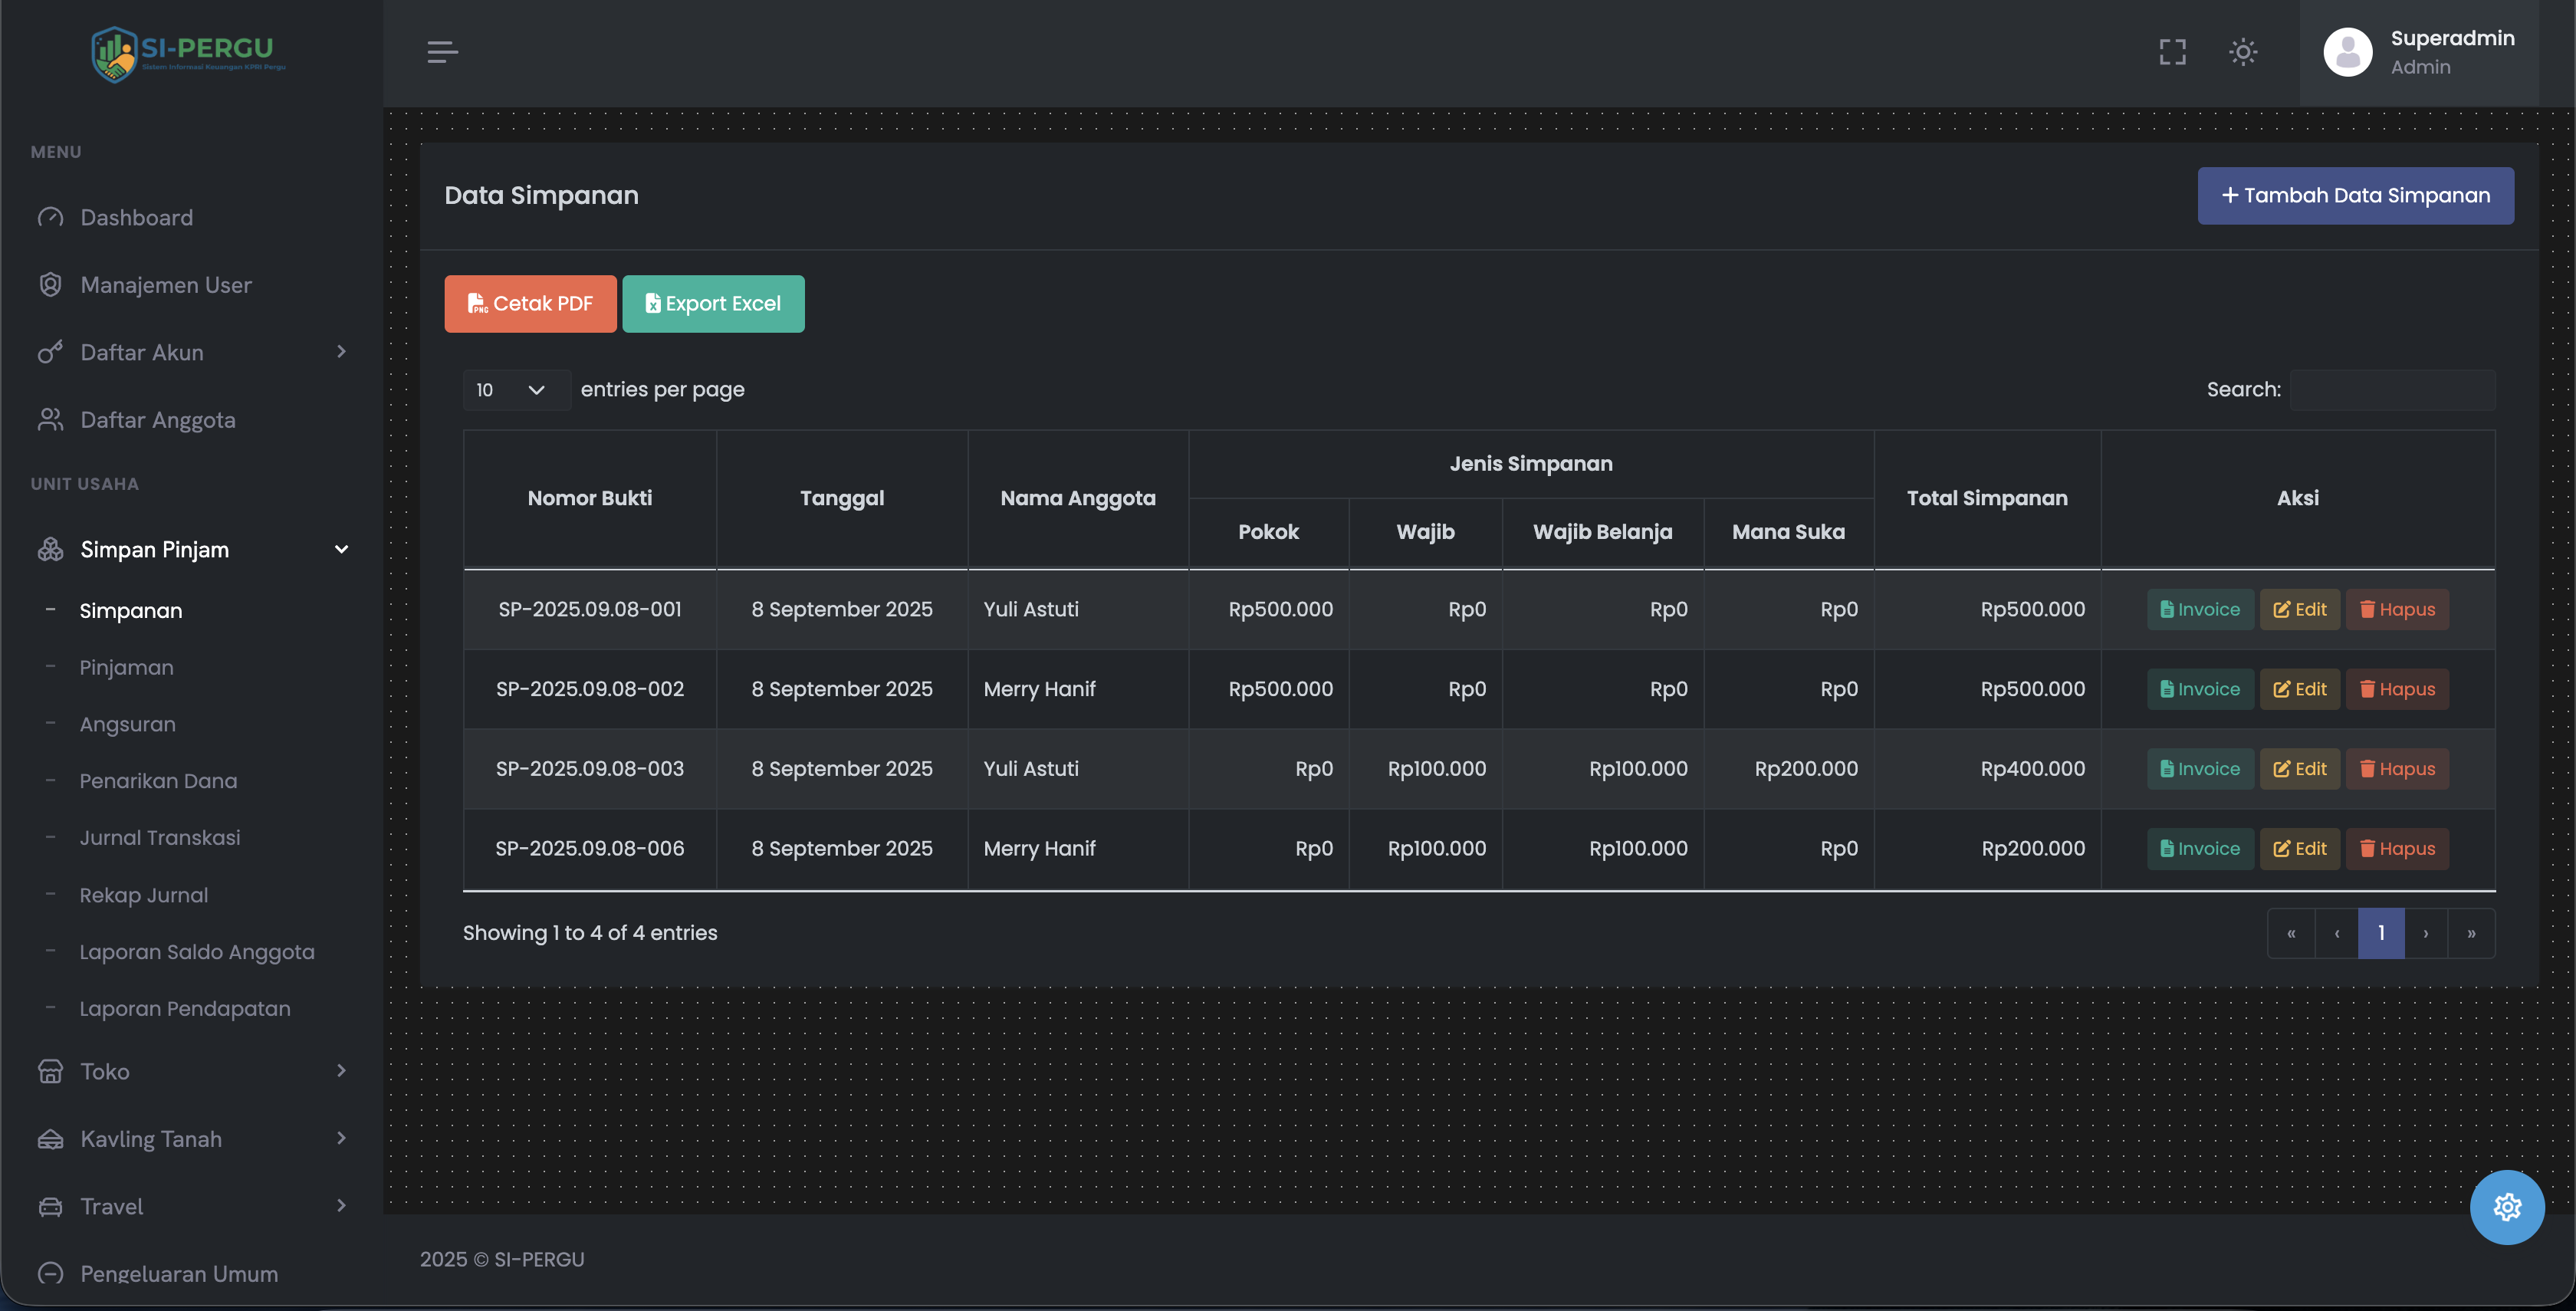
Task: Go to the last page button
Action: point(2471,933)
